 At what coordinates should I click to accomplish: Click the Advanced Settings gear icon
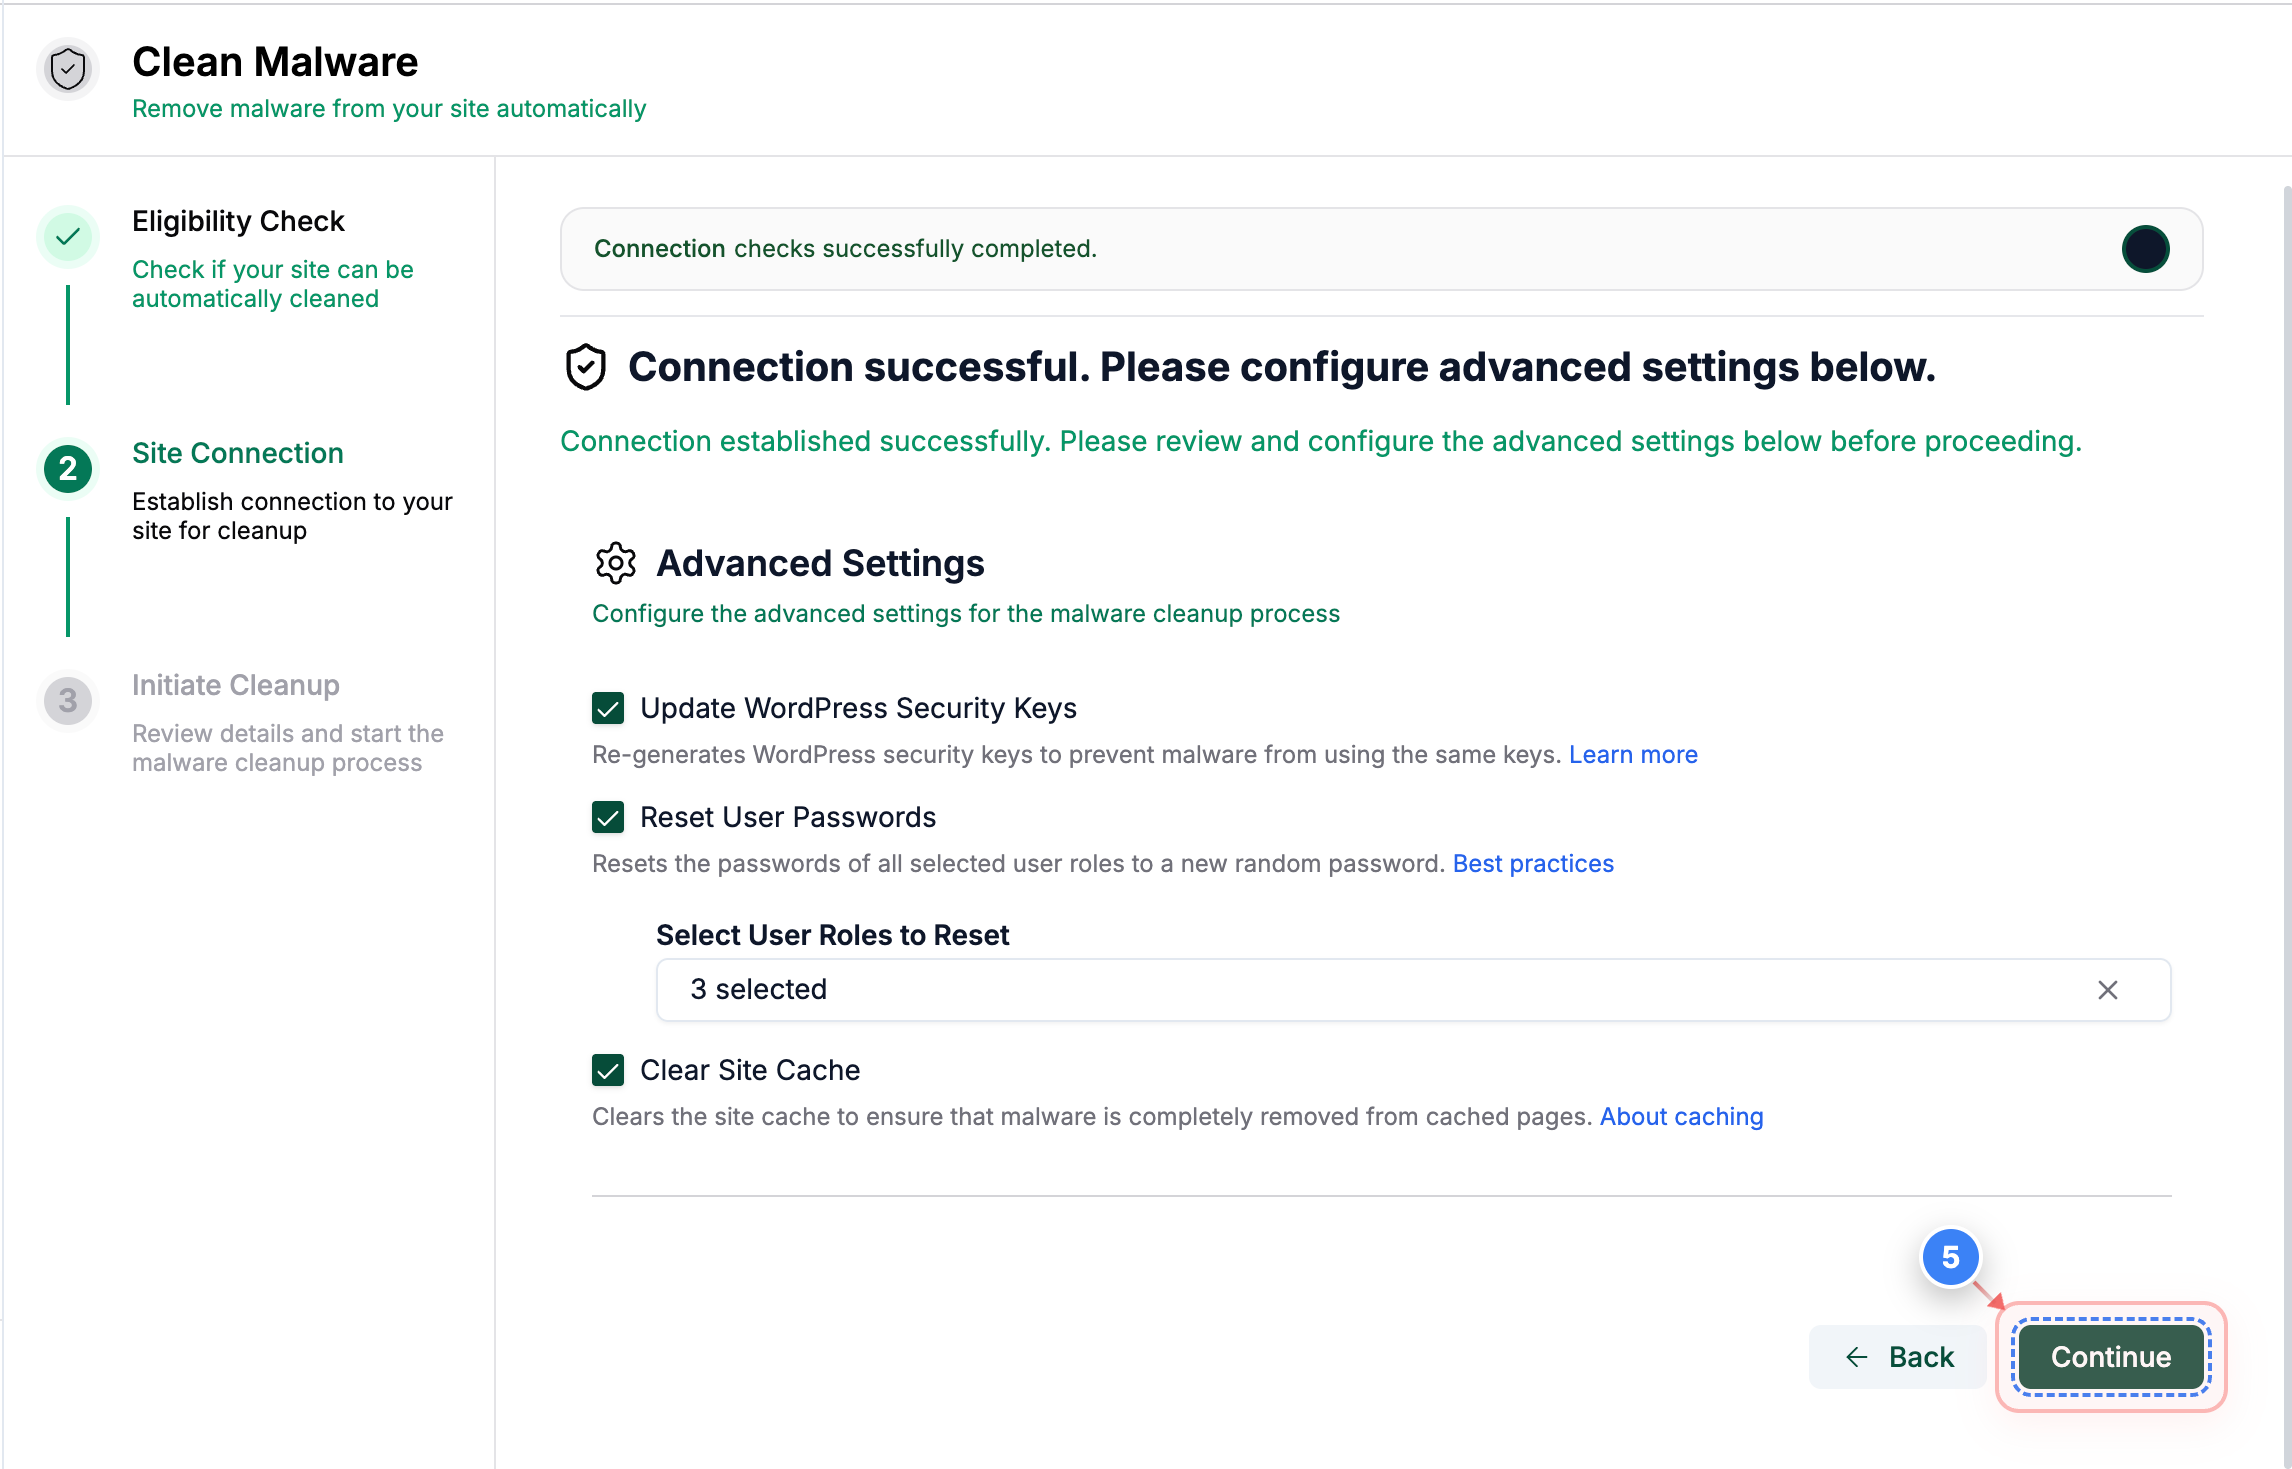click(x=615, y=563)
